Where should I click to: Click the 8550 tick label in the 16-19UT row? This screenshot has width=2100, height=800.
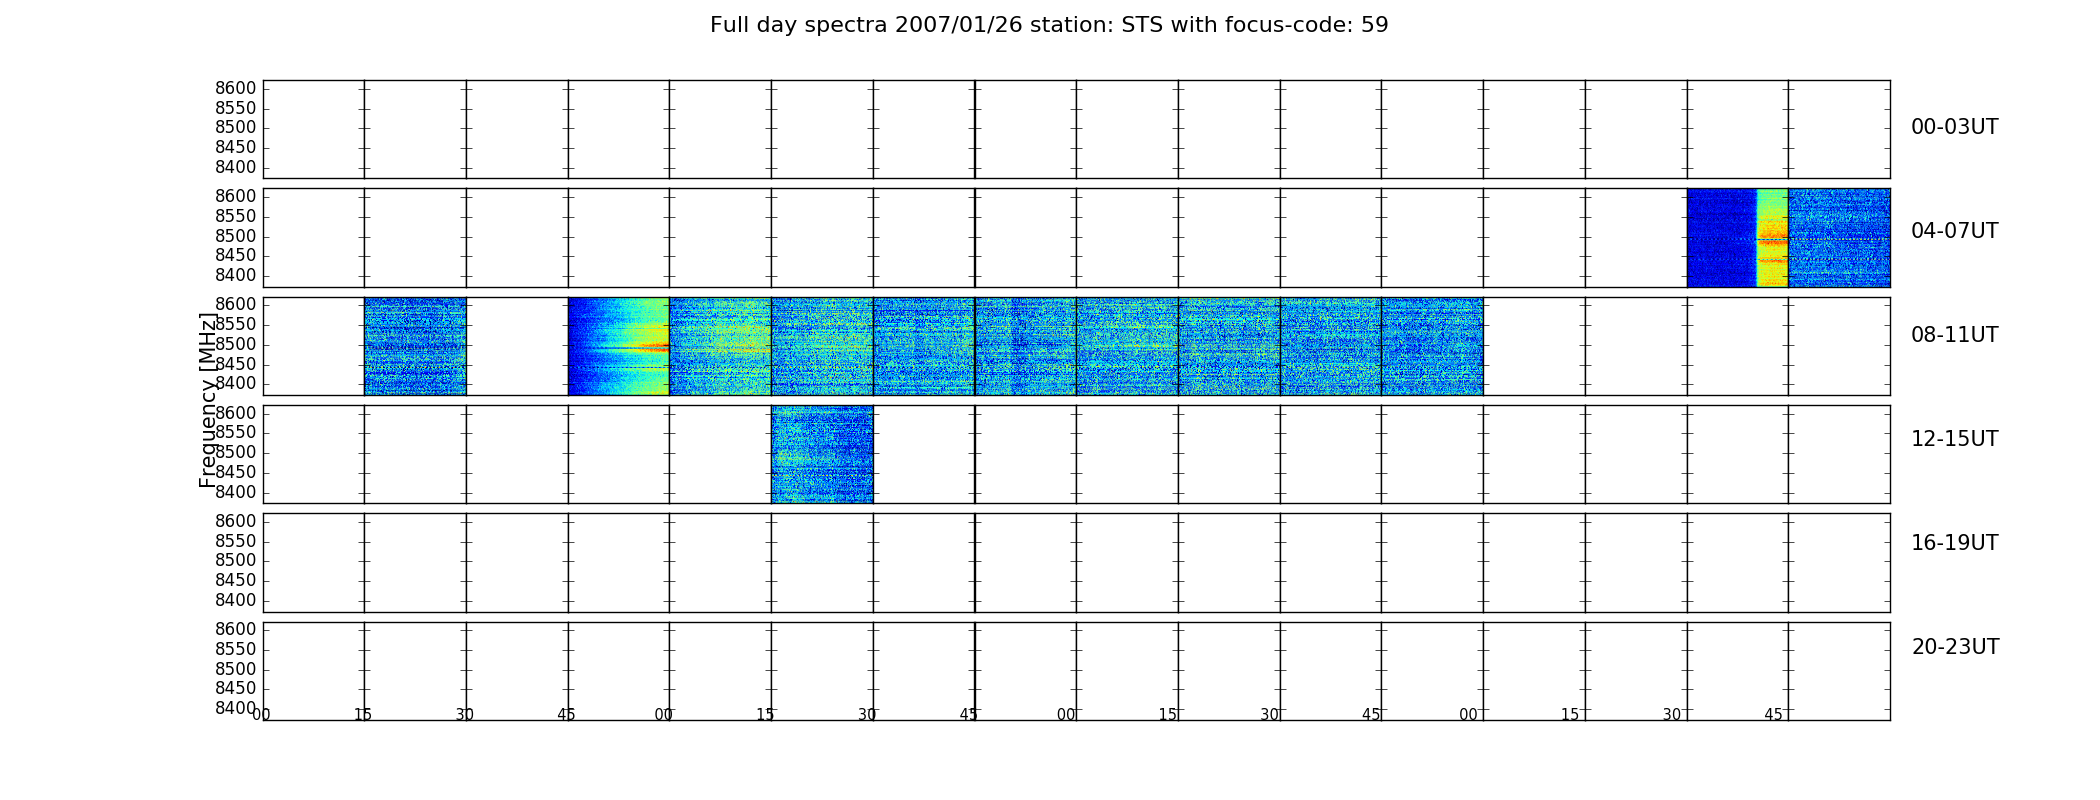(x=236, y=541)
